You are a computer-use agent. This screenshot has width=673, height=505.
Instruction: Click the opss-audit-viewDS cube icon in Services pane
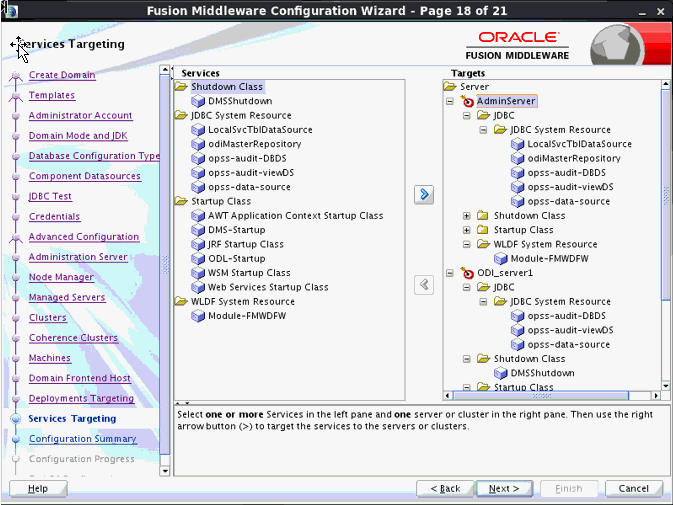coord(198,173)
